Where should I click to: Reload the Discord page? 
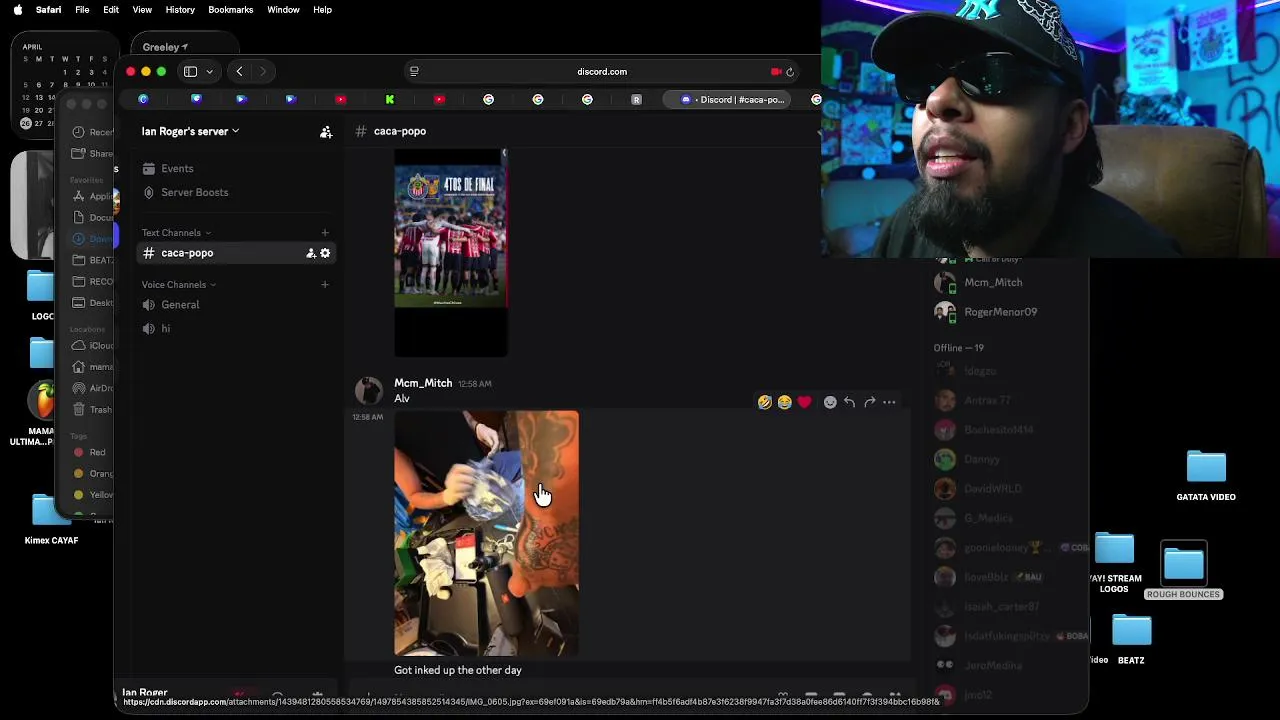[x=790, y=72]
